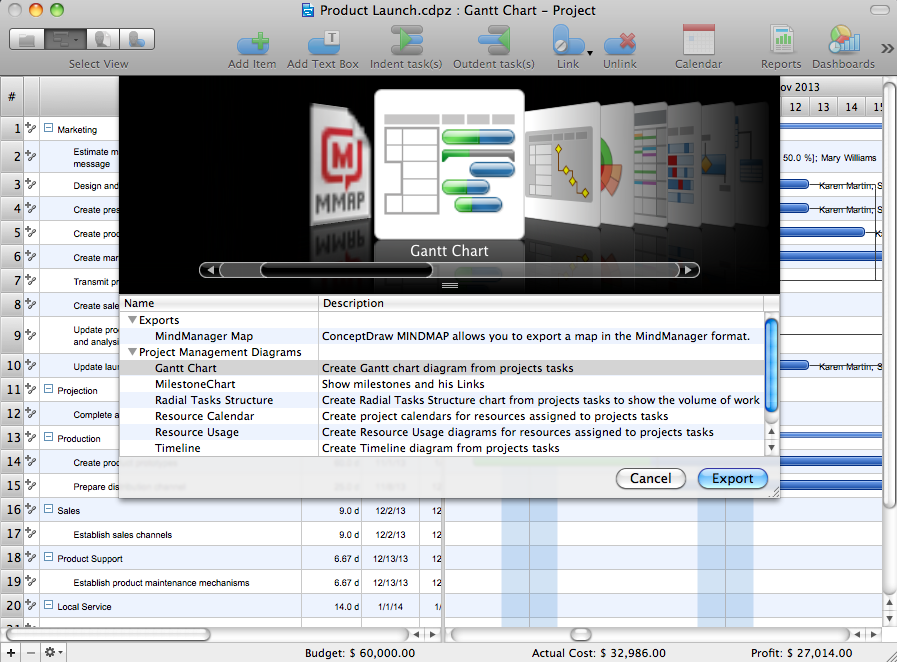
Task: Collapse the Local Service task group
Action: (49, 605)
